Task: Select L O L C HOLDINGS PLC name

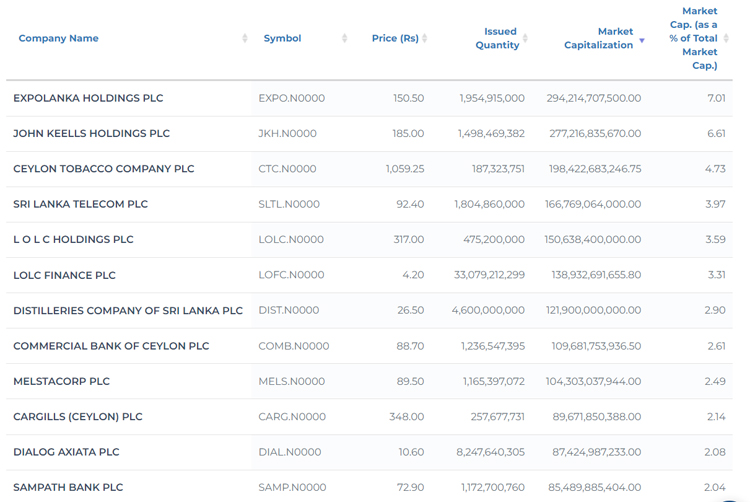Action: (x=73, y=240)
